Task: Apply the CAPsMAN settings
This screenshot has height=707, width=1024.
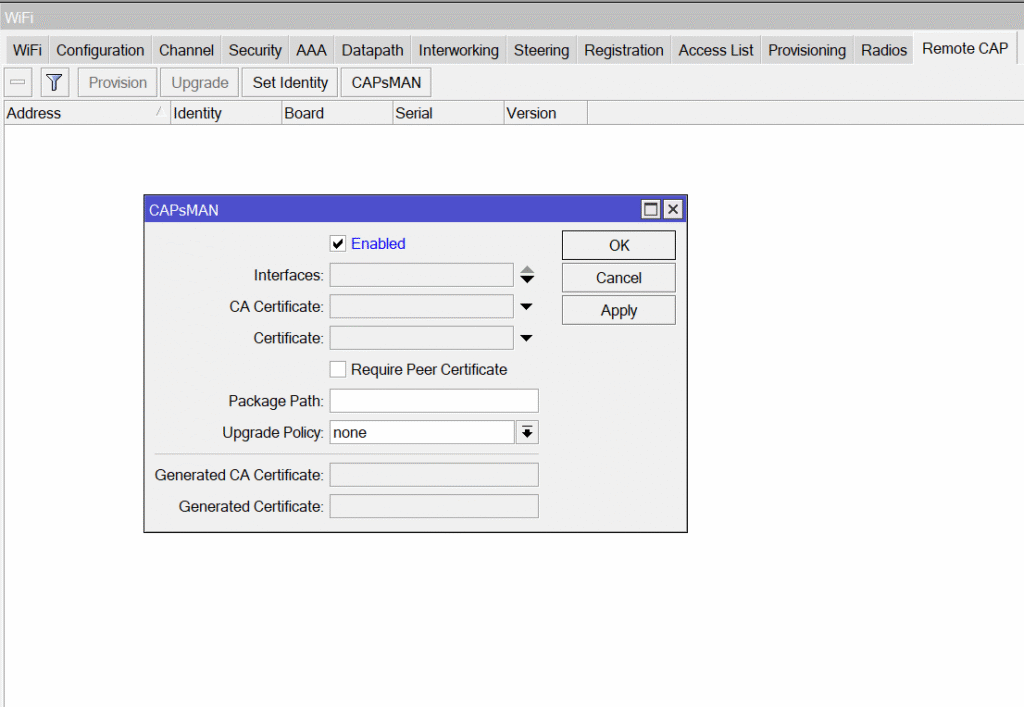Action: click(618, 311)
